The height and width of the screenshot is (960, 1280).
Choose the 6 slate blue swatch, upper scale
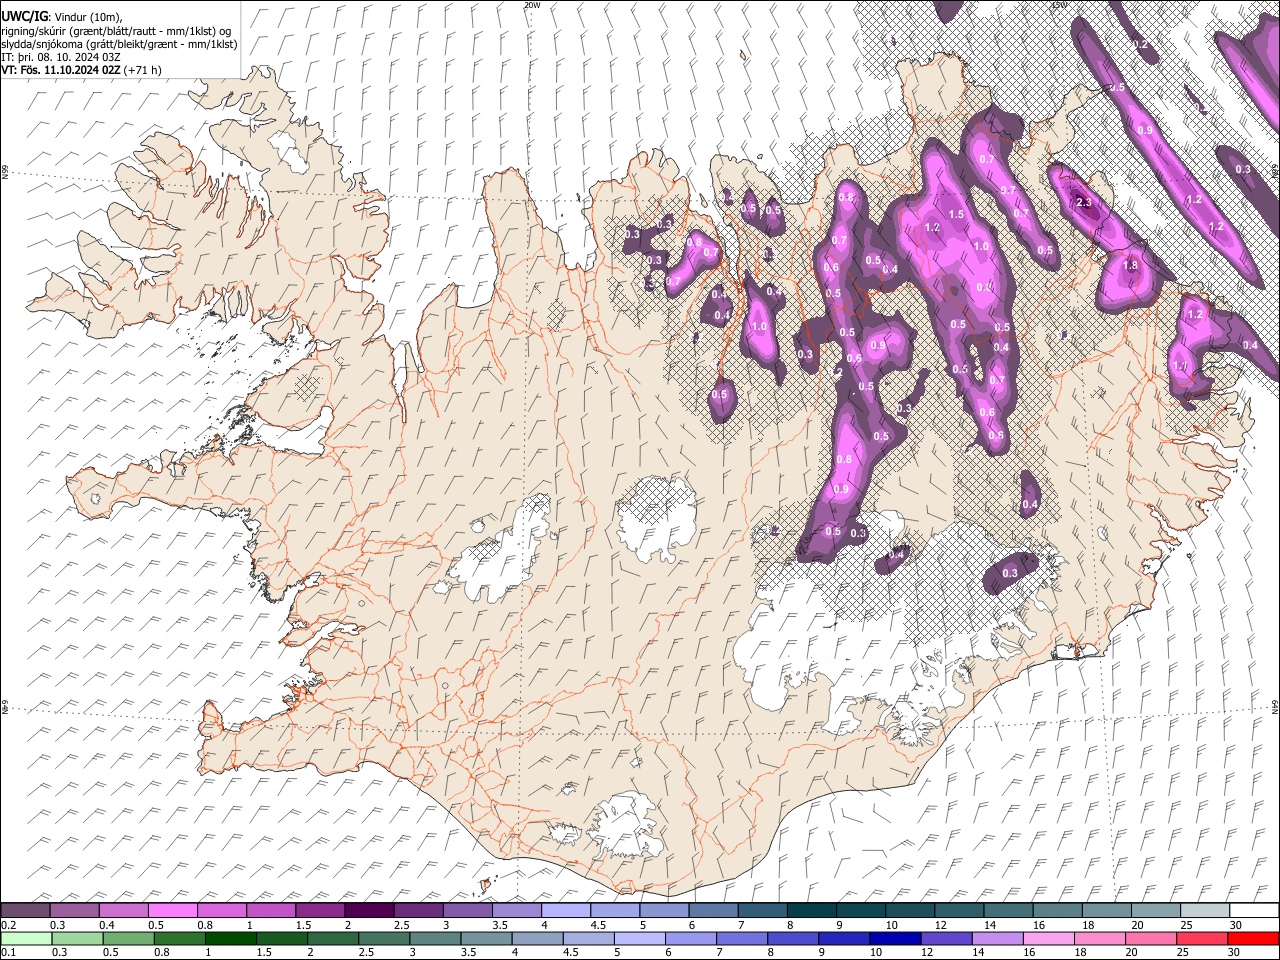[712, 911]
